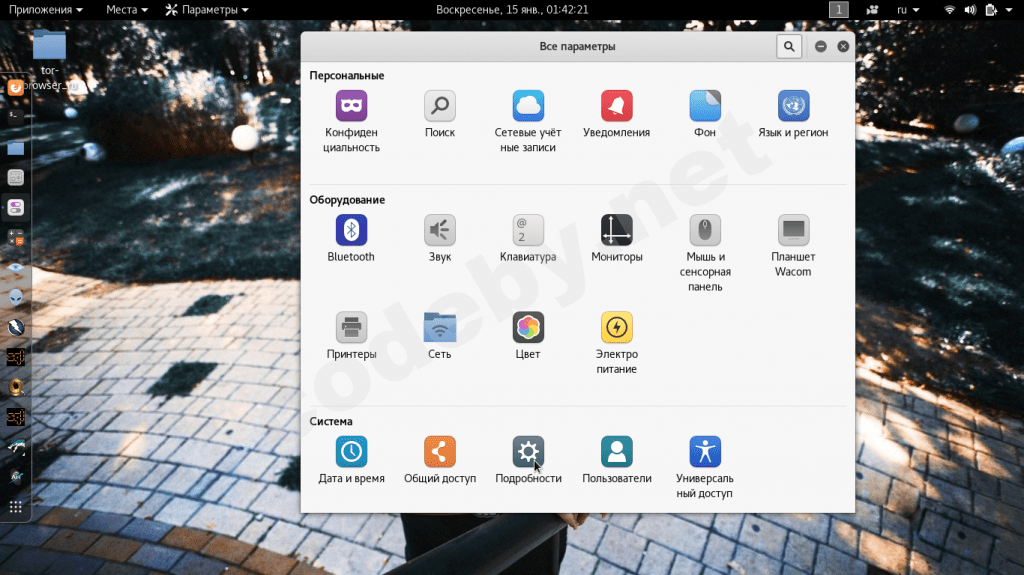Expand the Места menu
Screen dimensions: 1024x575
coord(127,10)
